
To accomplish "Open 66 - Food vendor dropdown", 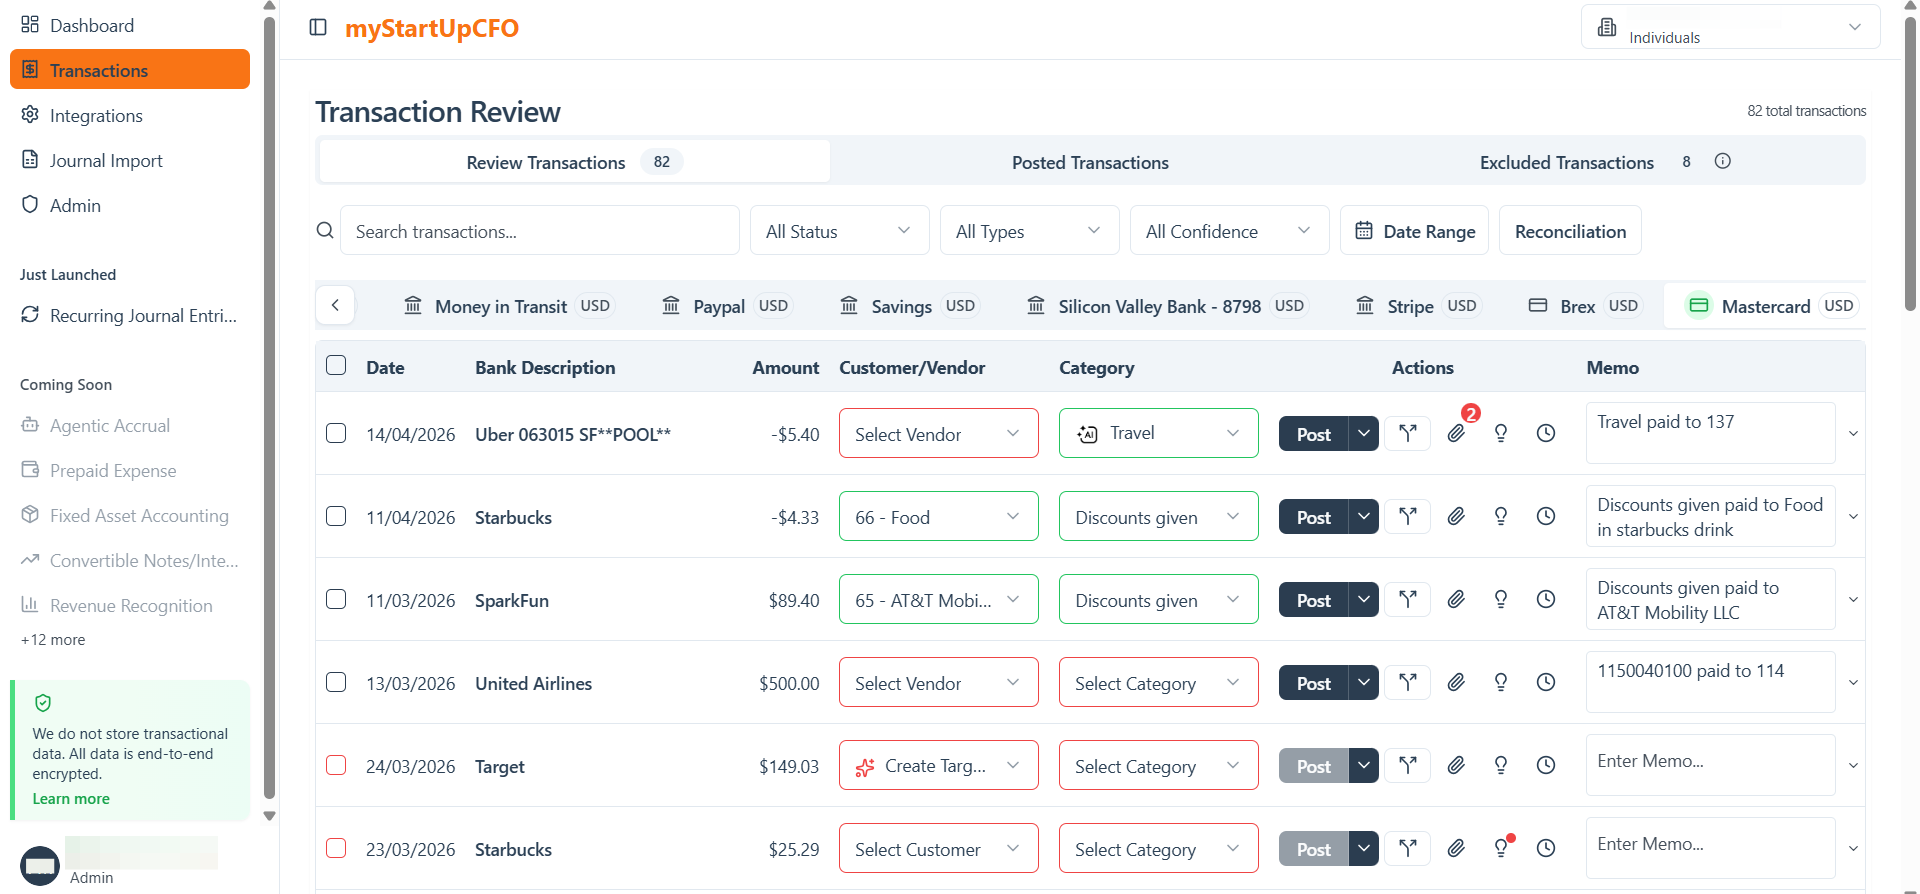I will (x=938, y=517).
